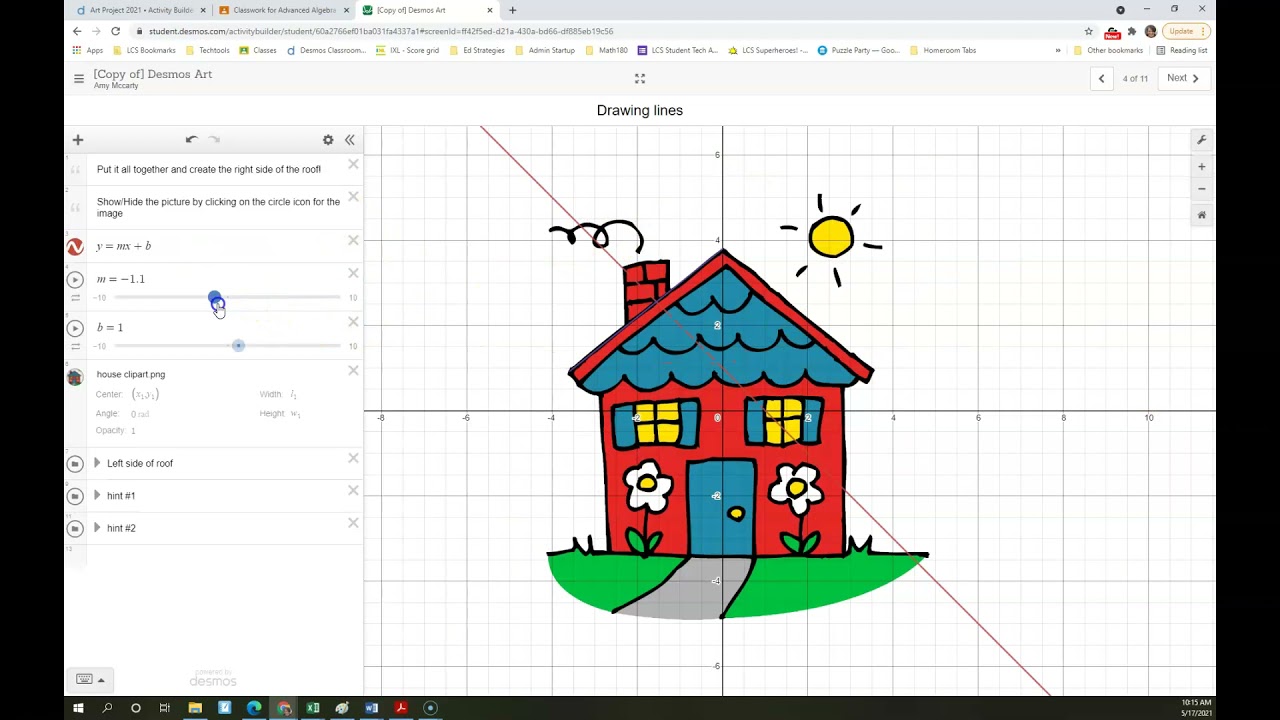Open Adobe Acrobat from the taskbar
Image resolution: width=1280 pixels, height=720 pixels.
point(401,708)
